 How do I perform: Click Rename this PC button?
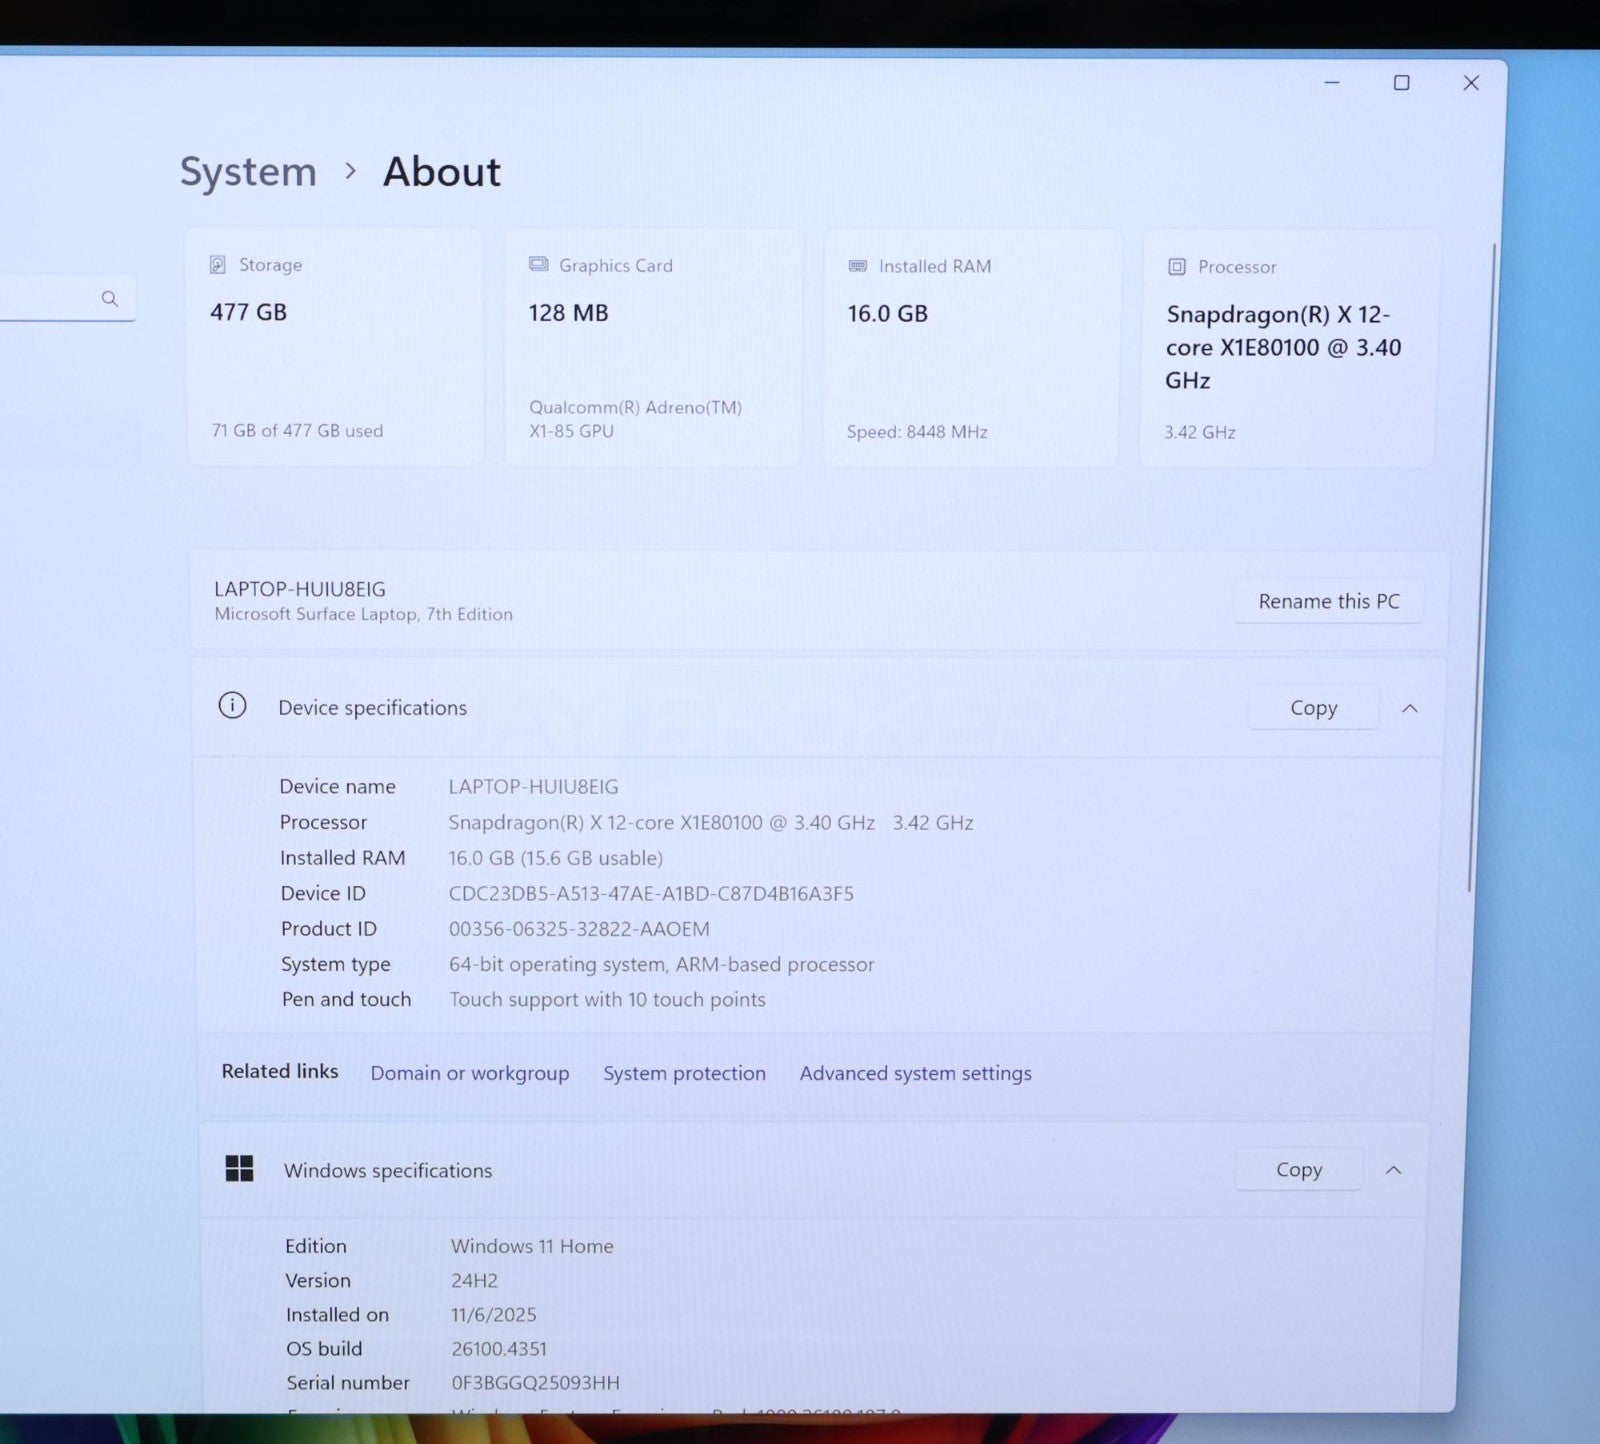[1328, 601]
